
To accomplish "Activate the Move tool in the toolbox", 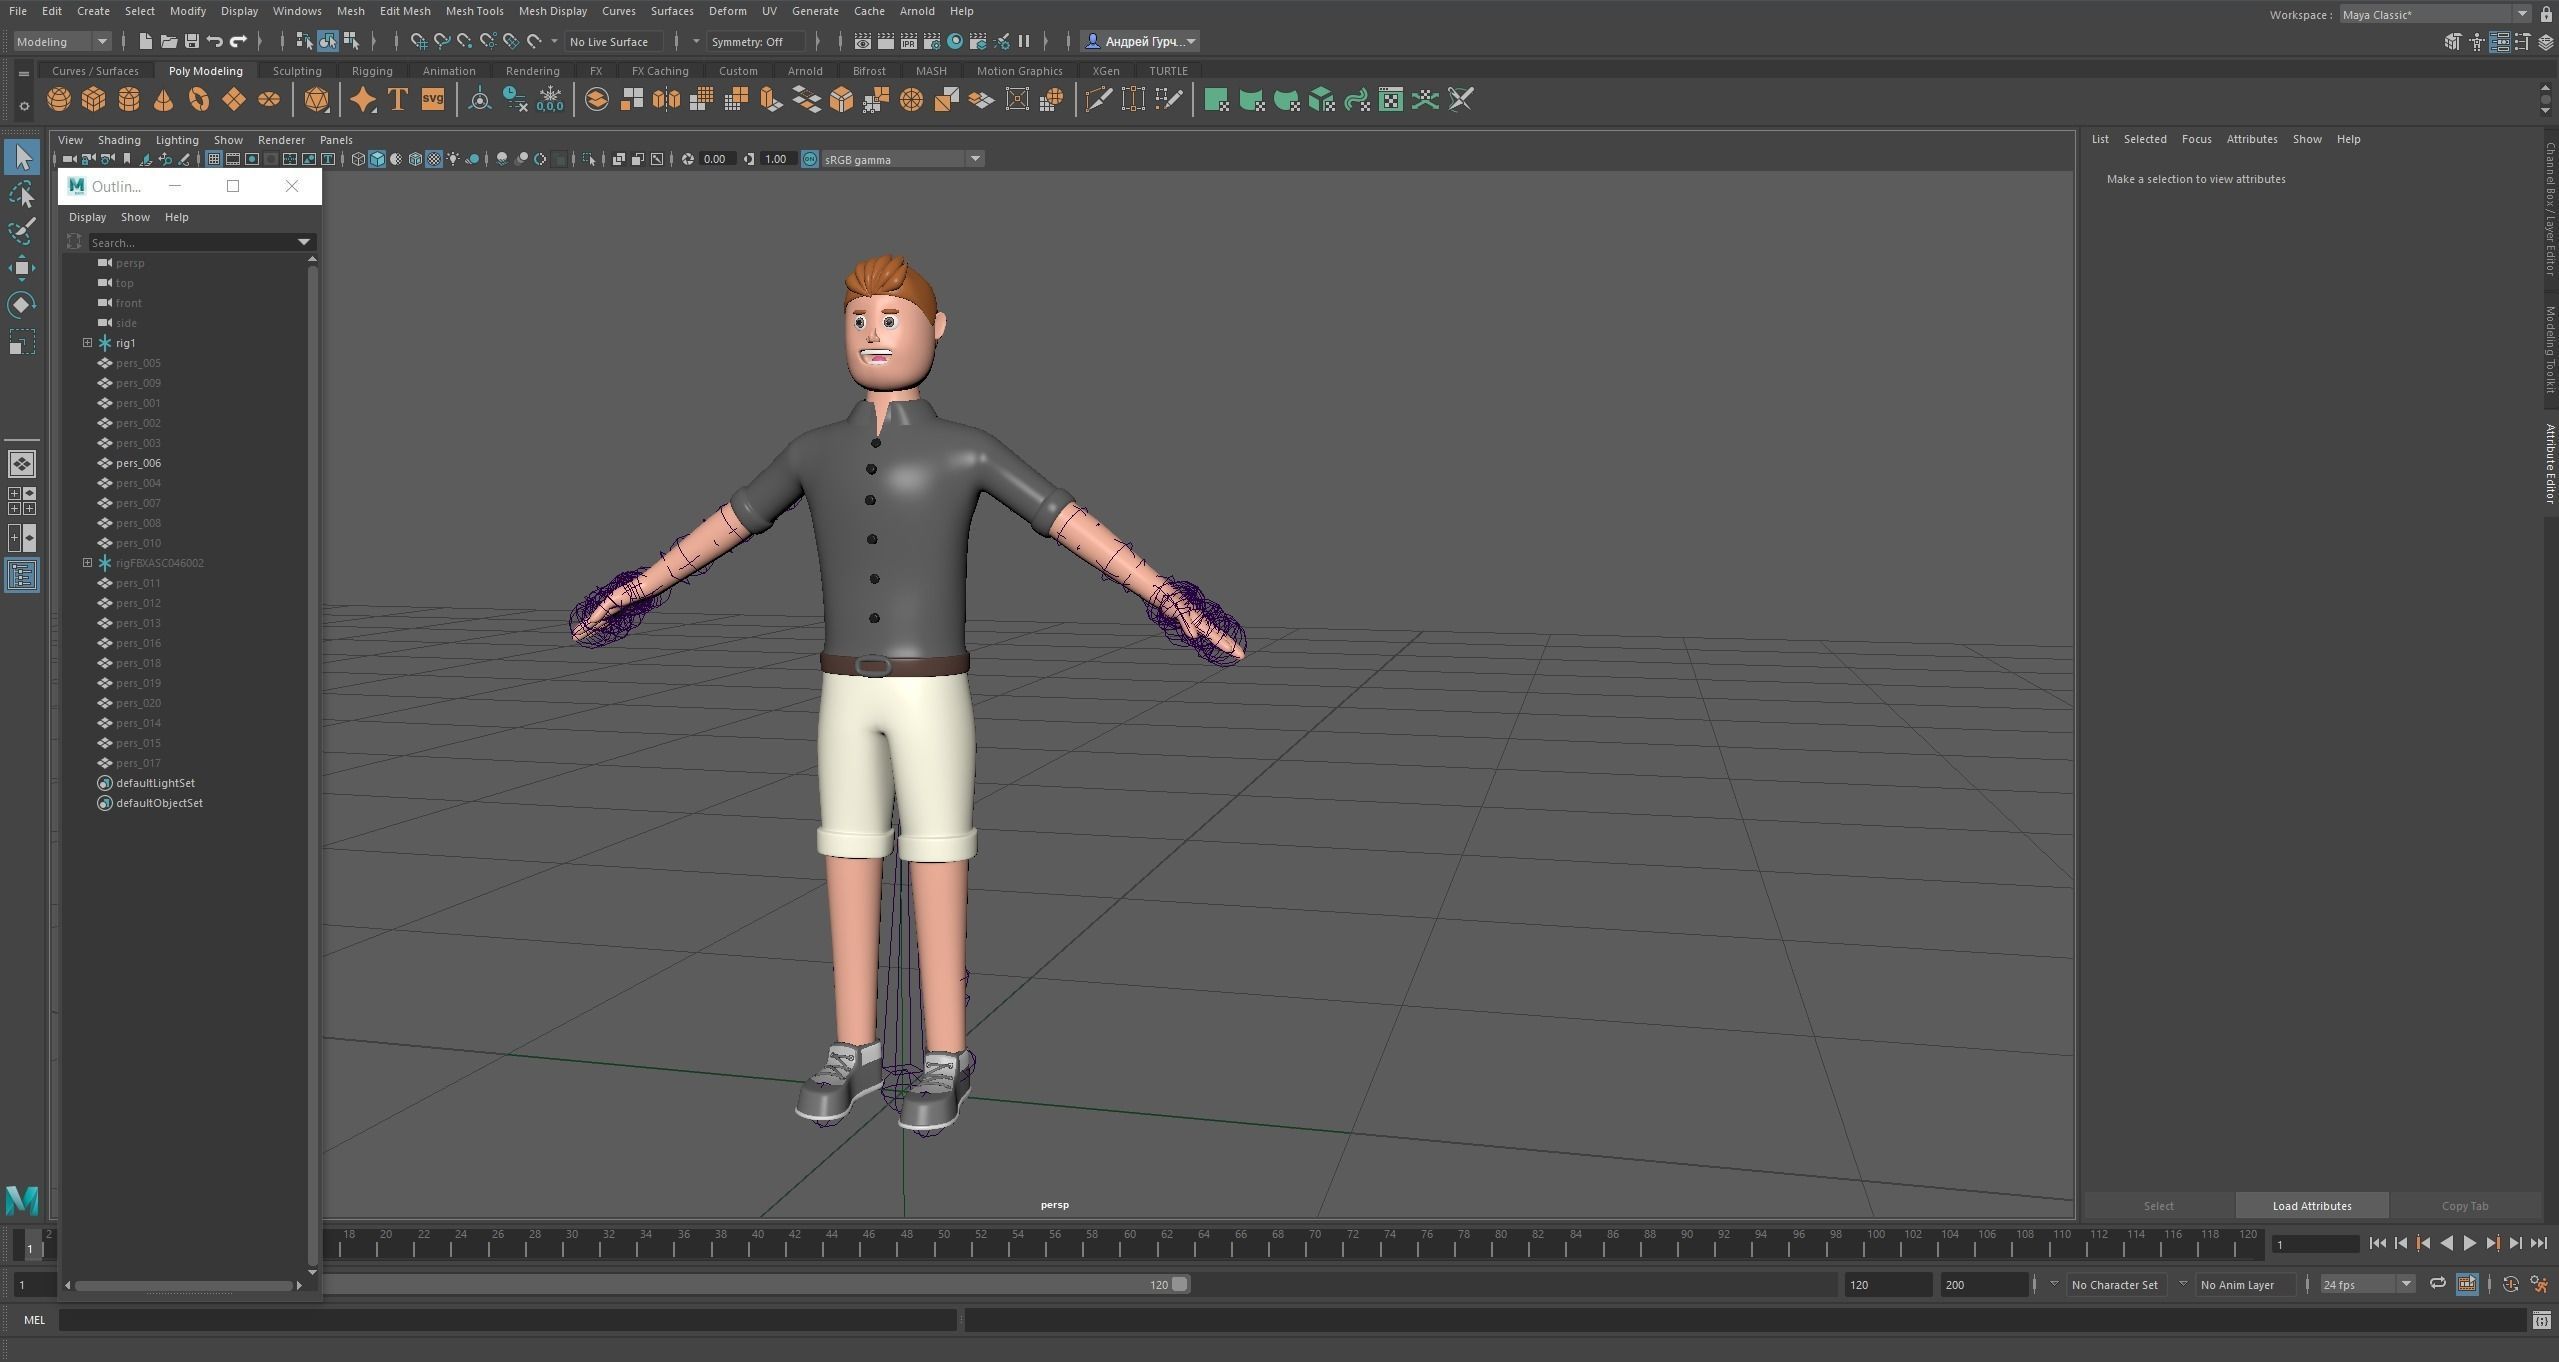I will 21,267.
